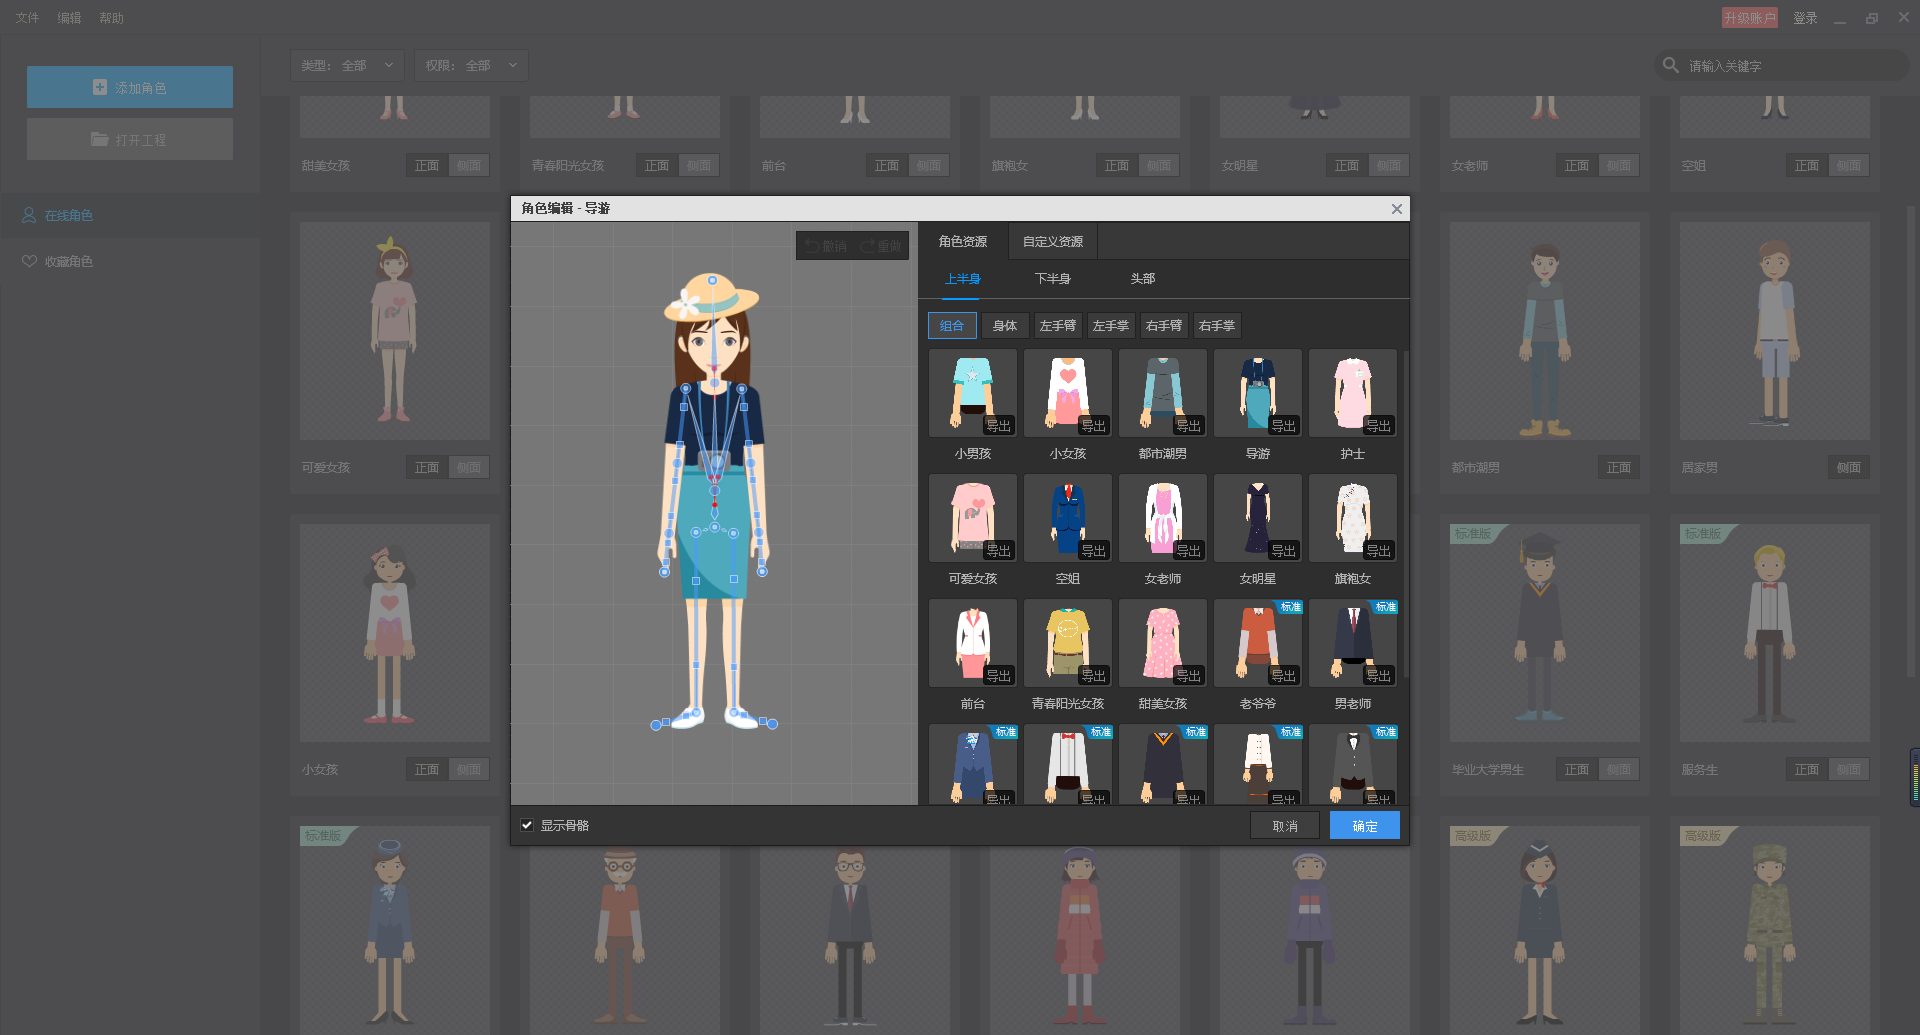The image size is (1920, 1035).
Task: Click the 登录 link
Action: point(1805,18)
